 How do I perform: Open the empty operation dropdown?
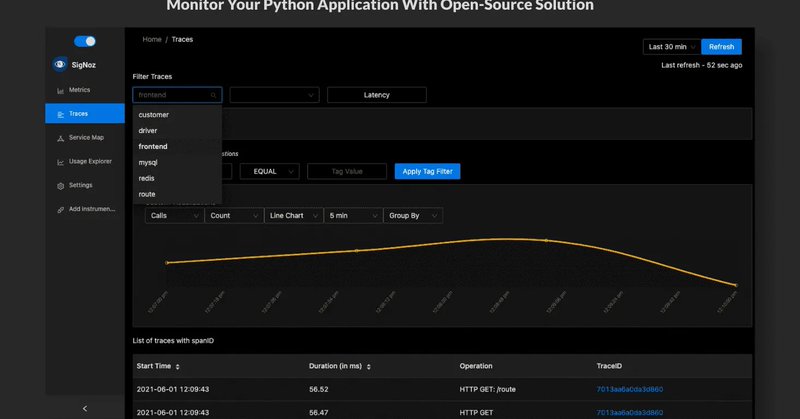coord(274,95)
